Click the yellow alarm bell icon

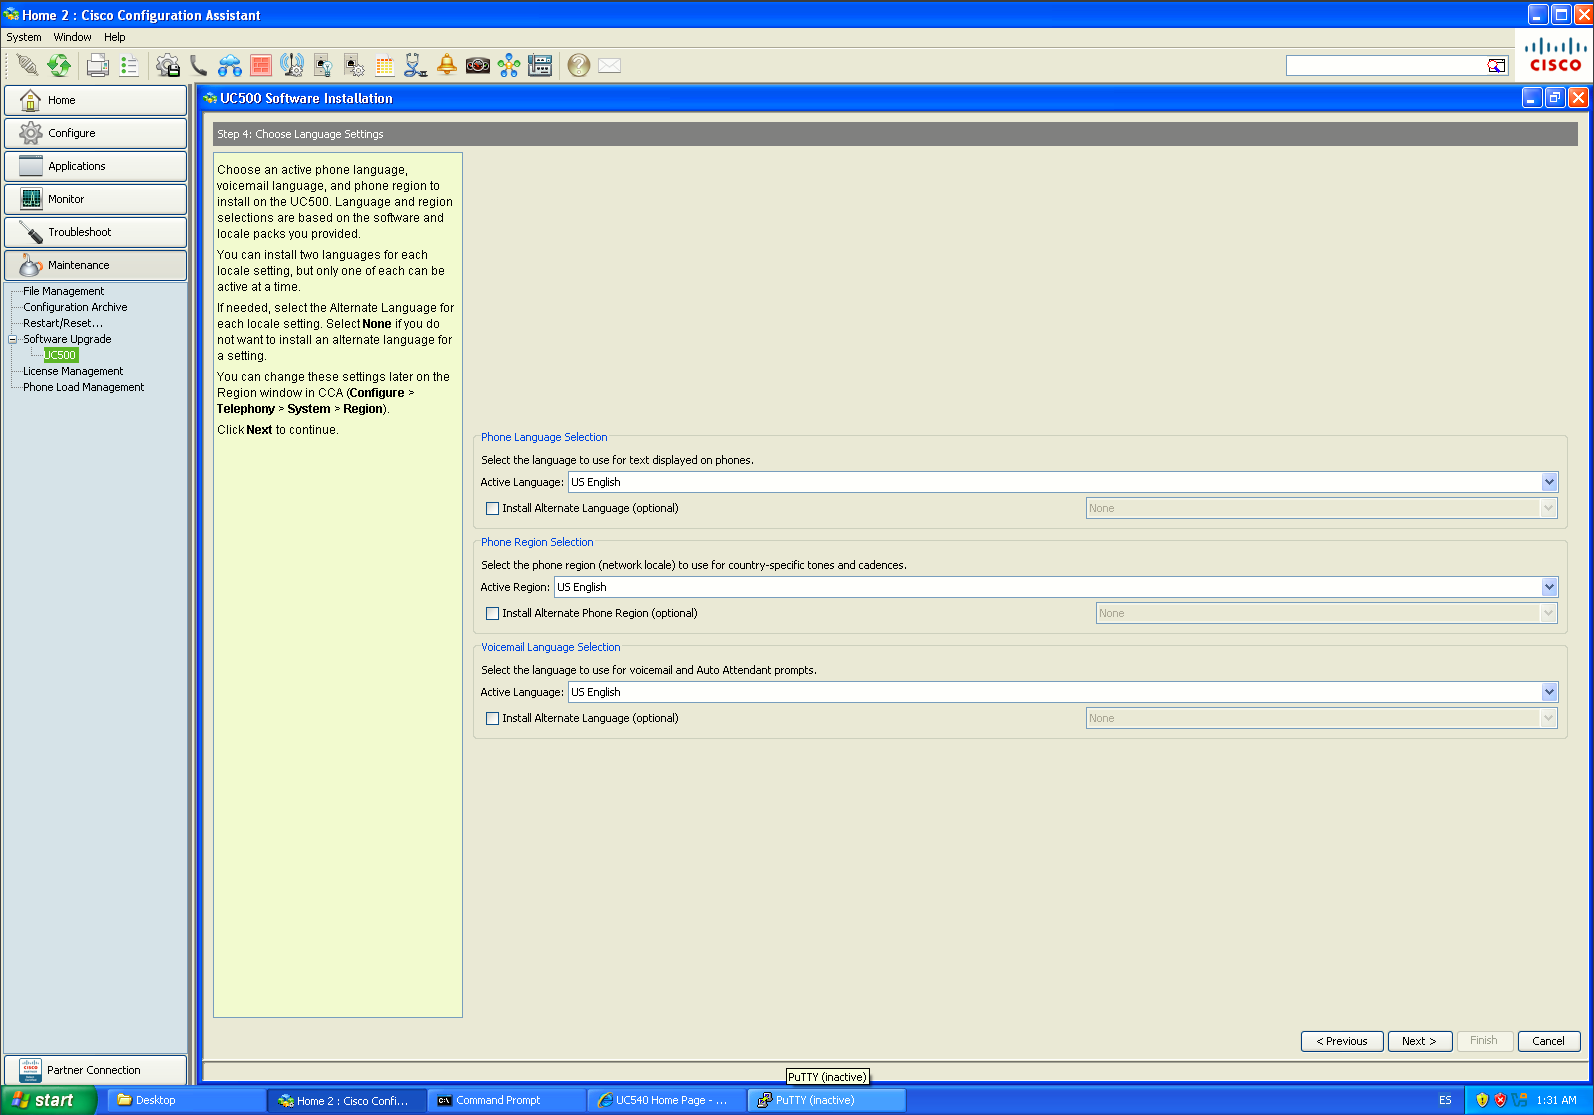(447, 65)
